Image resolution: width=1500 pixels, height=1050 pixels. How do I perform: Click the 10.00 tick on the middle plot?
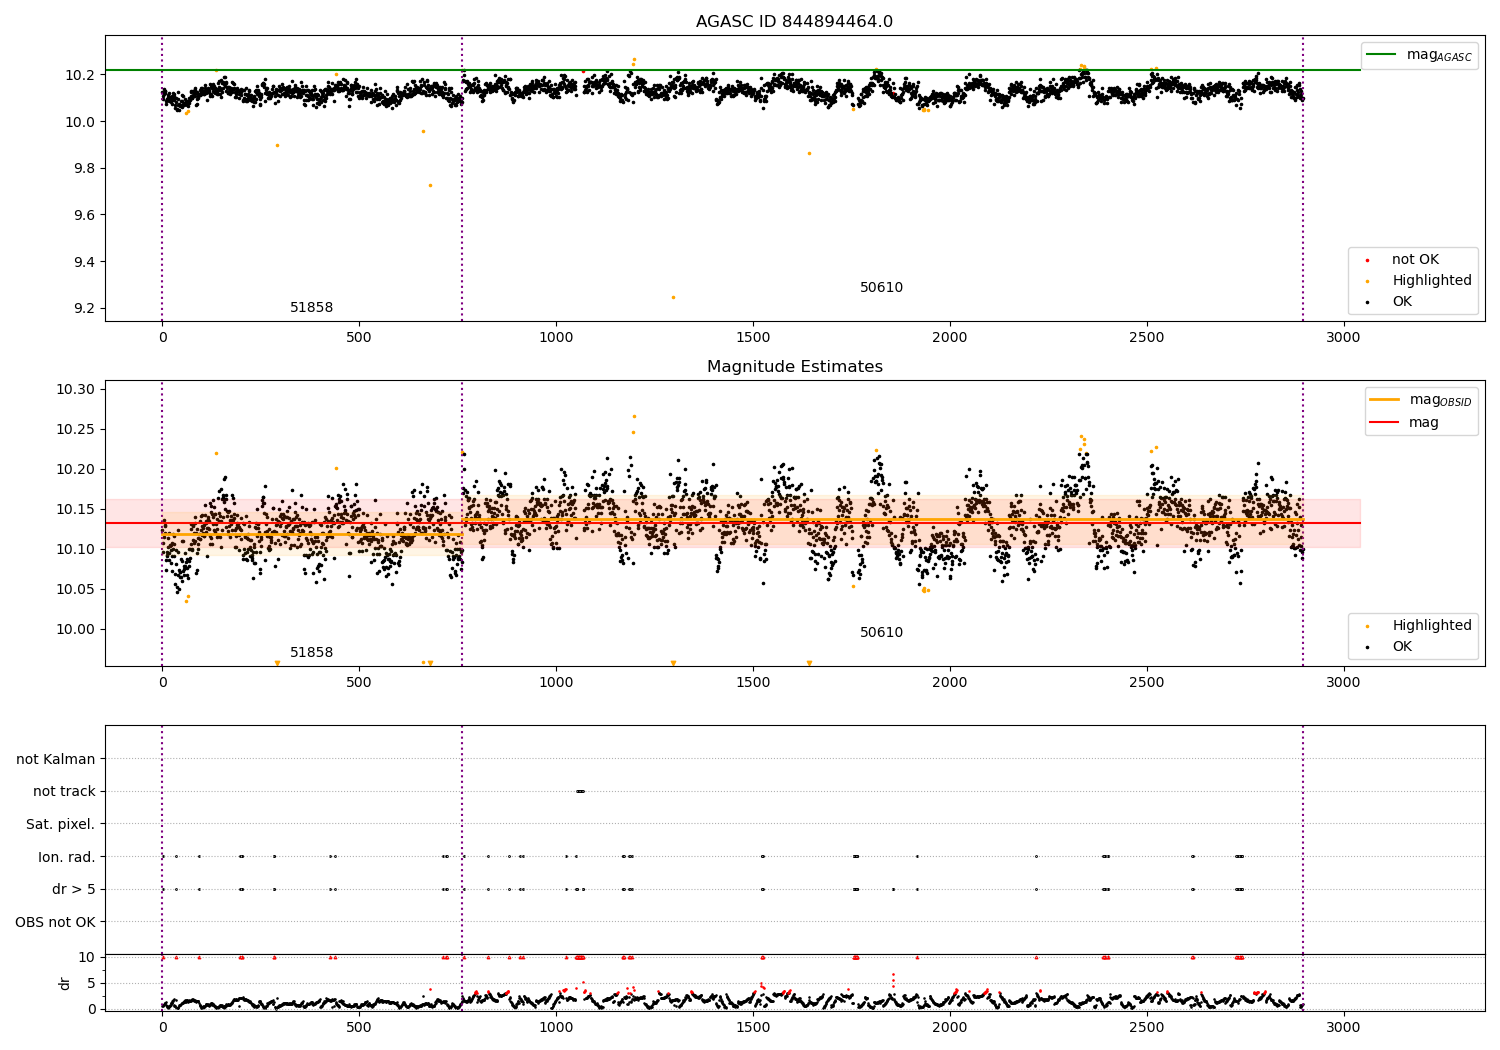[x=76, y=629]
